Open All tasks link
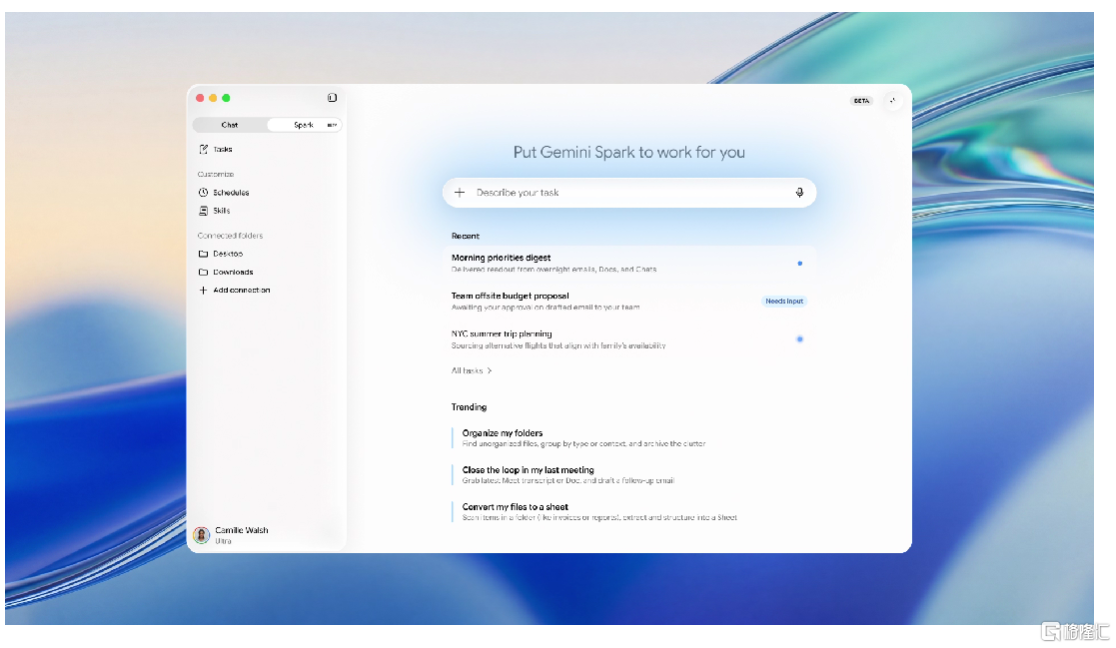The height and width of the screenshot is (648, 1116). coord(471,371)
